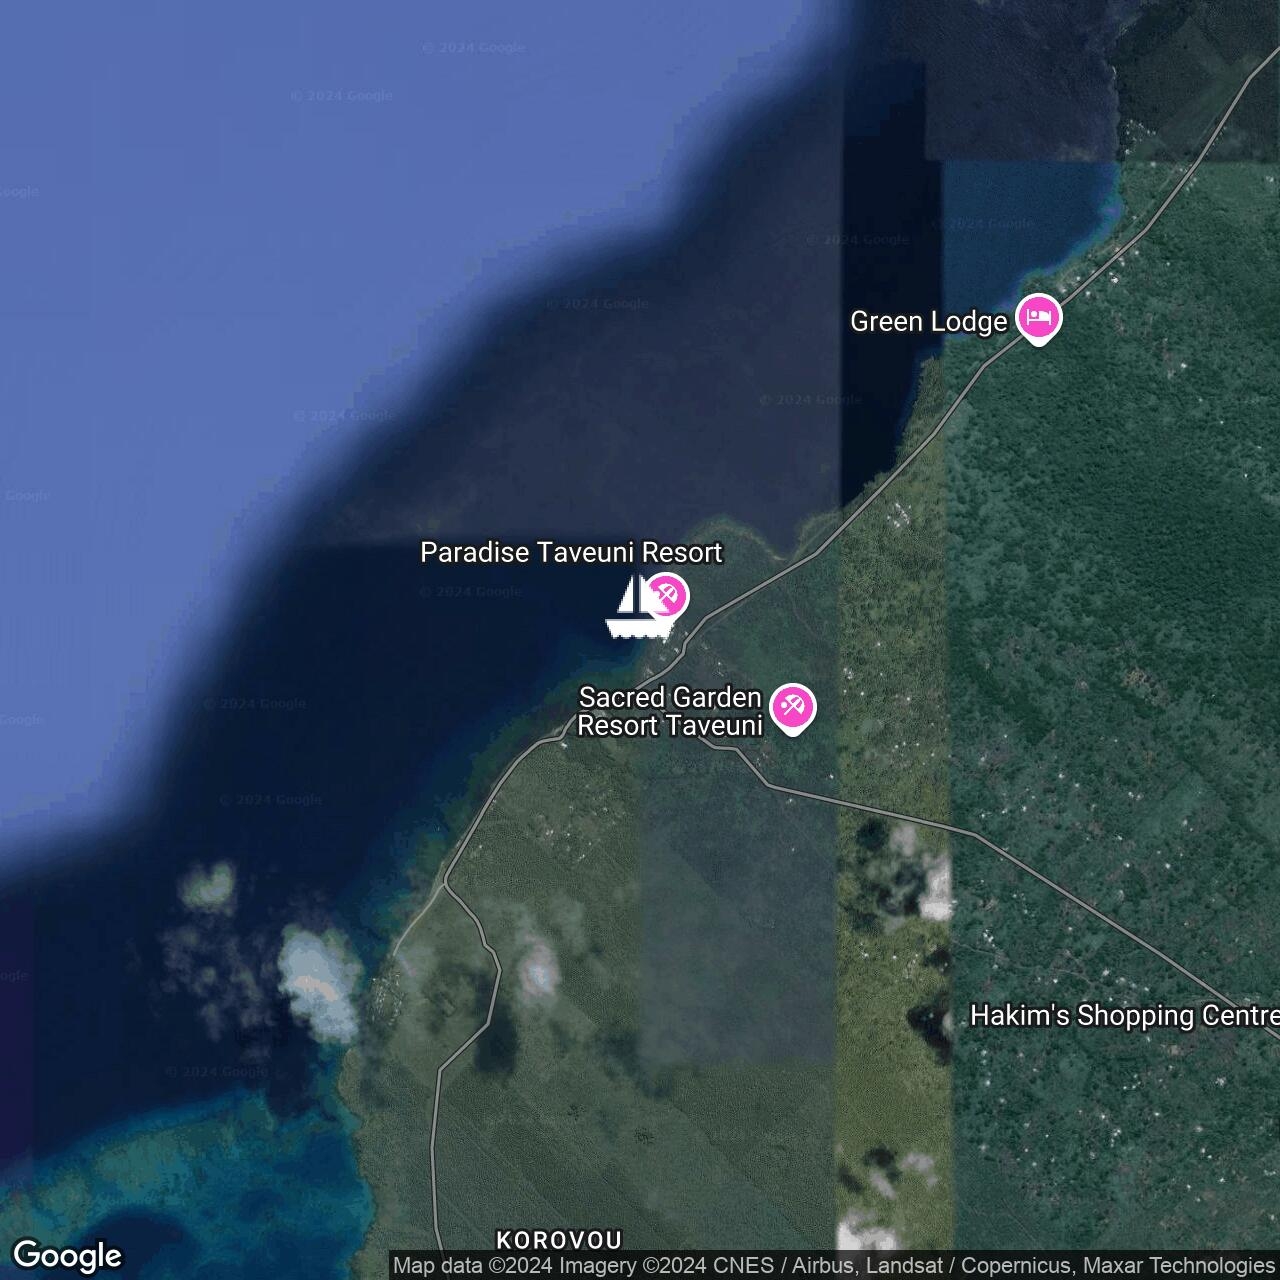Open the Sacred Garden Resort Taveuni label
The height and width of the screenshot is (1280, 1280).
(670, 712)
